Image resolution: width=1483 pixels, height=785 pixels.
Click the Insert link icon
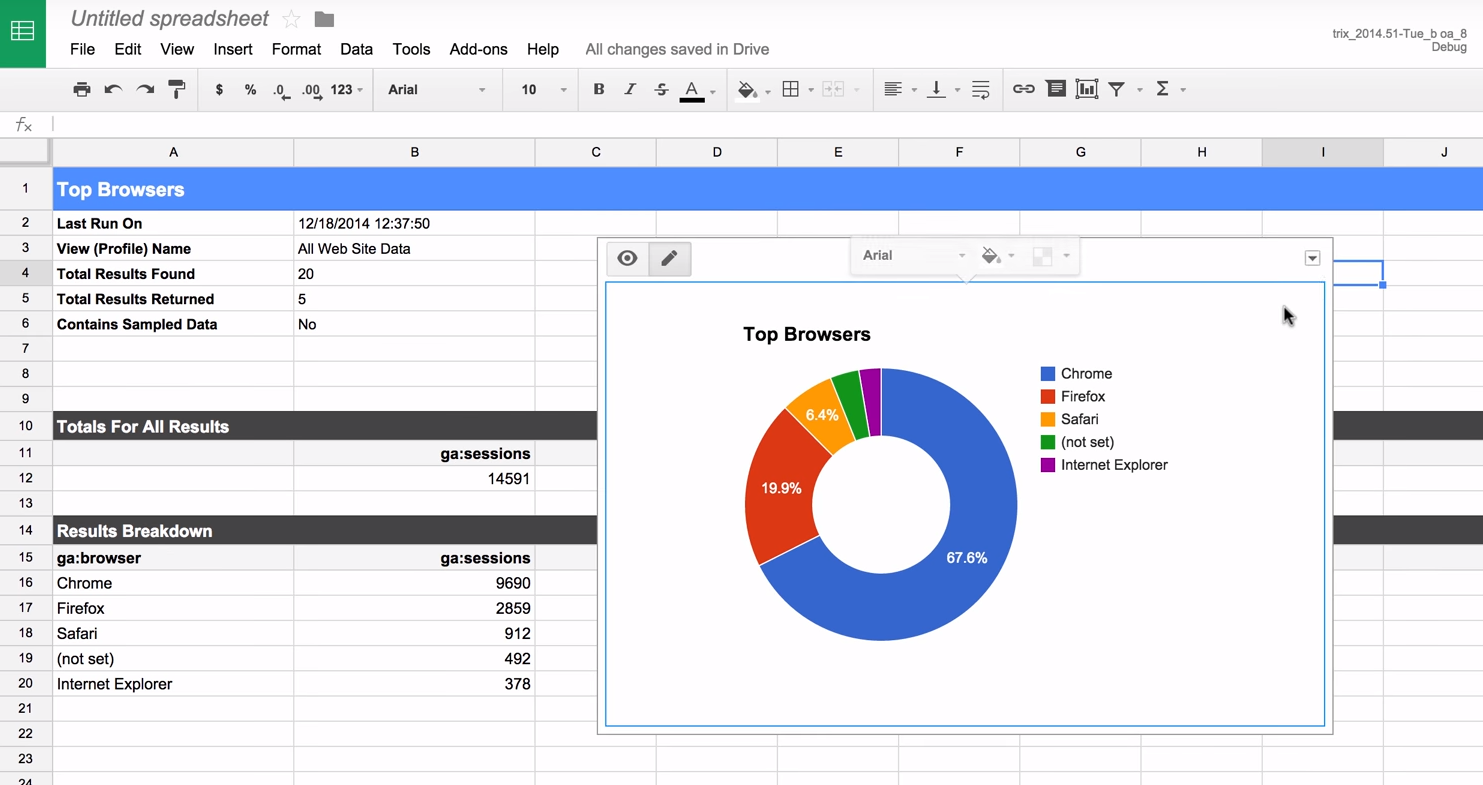(x=1023, y=89)
